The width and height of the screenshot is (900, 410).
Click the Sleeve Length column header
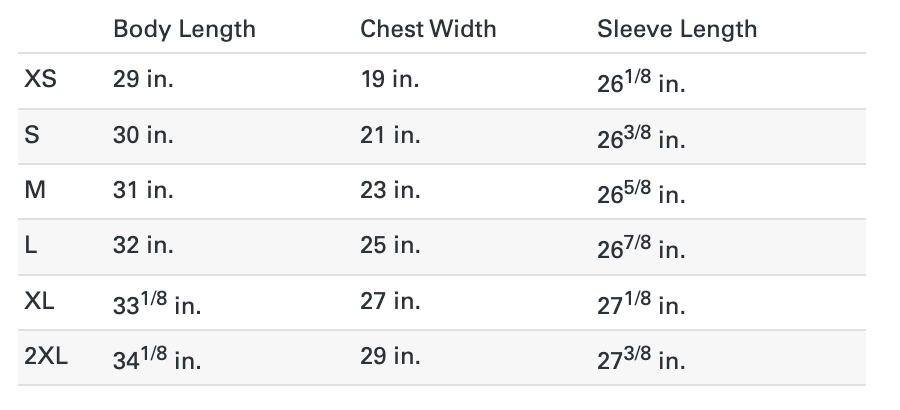pyautogui.click(x=677, y=29)
